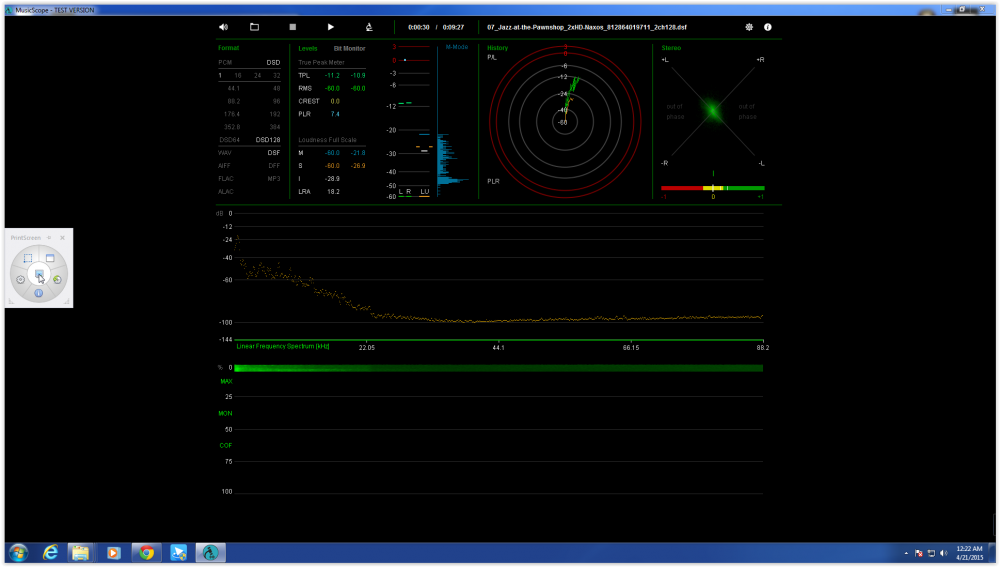The width and height of the screenshot is (1000, 567).
Task: Click the M-Mode label
Action: click(x=457, y=47)
